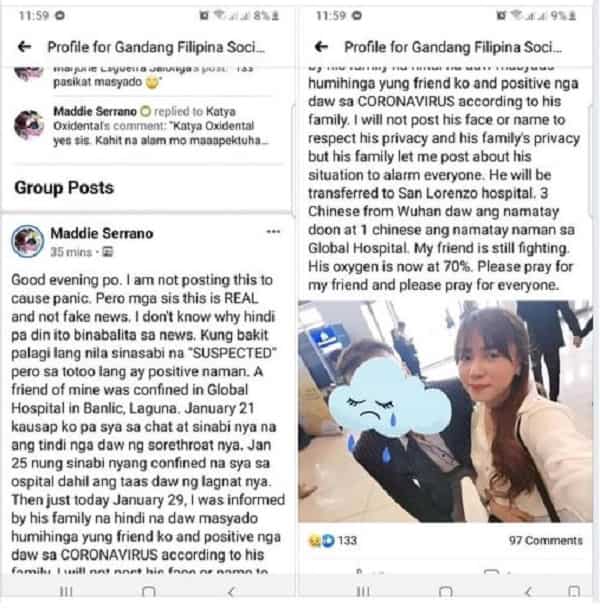The image size is (600, 614).
Task: Tap Android recent apps button on right screen
Action: tap(363, 591)
